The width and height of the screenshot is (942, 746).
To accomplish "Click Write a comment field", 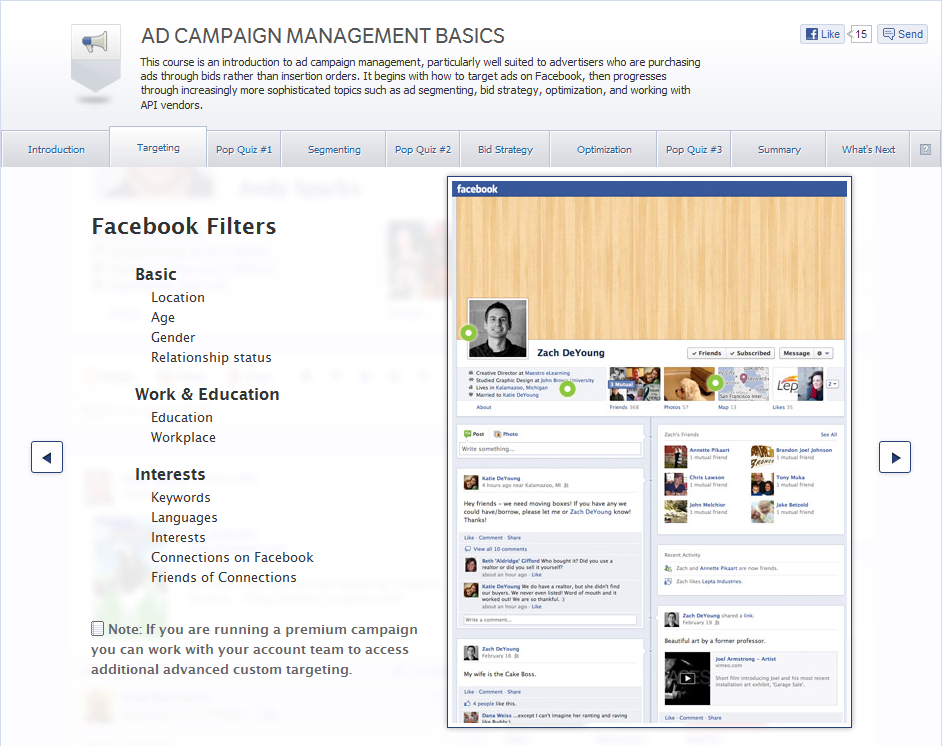I will [x=550, y=619].
